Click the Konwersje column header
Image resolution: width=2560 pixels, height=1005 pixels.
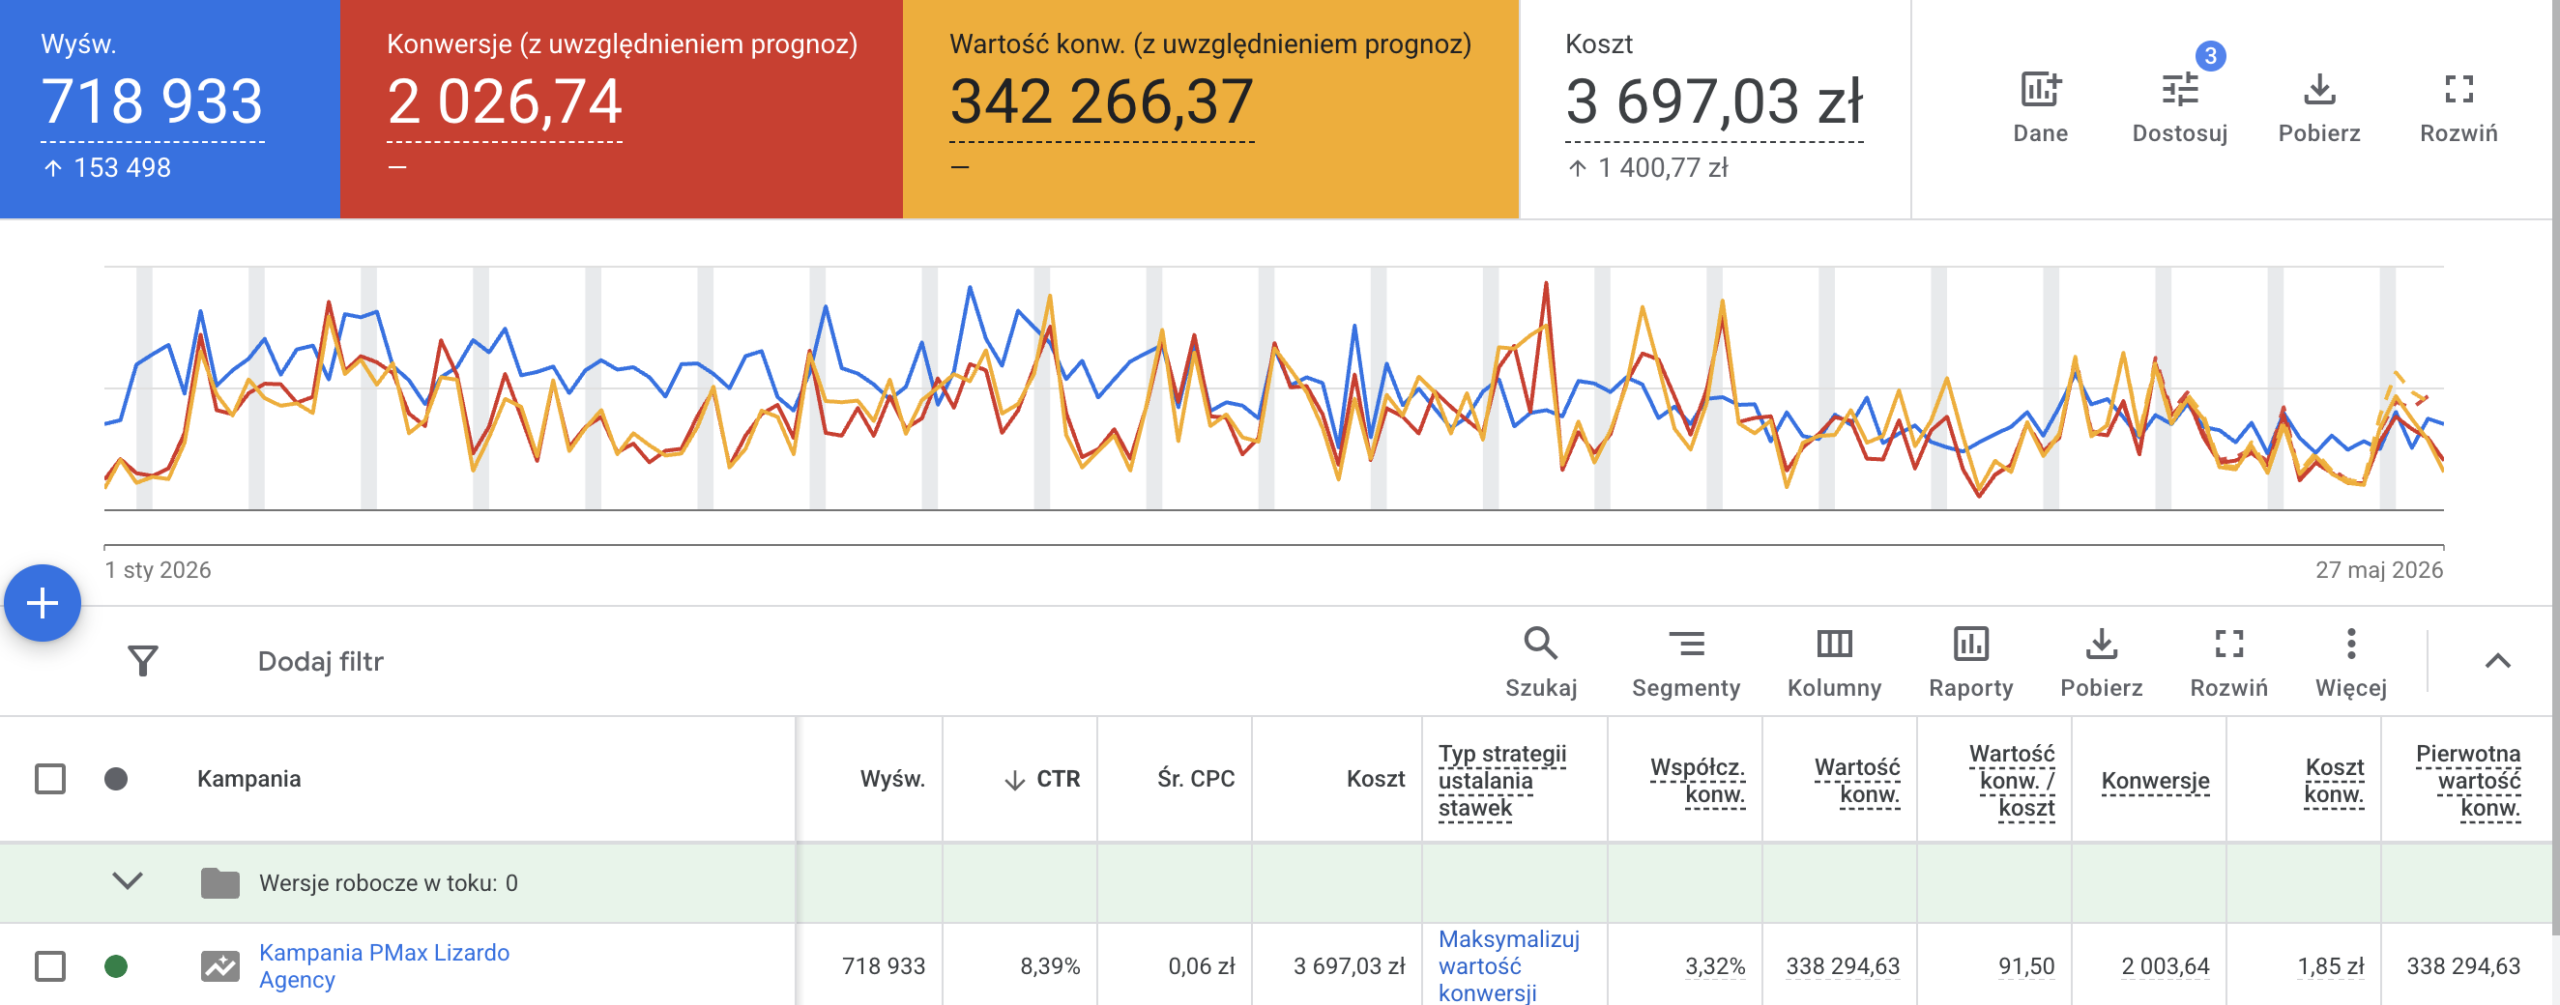pyautogui.click(x=2155, y=781)
